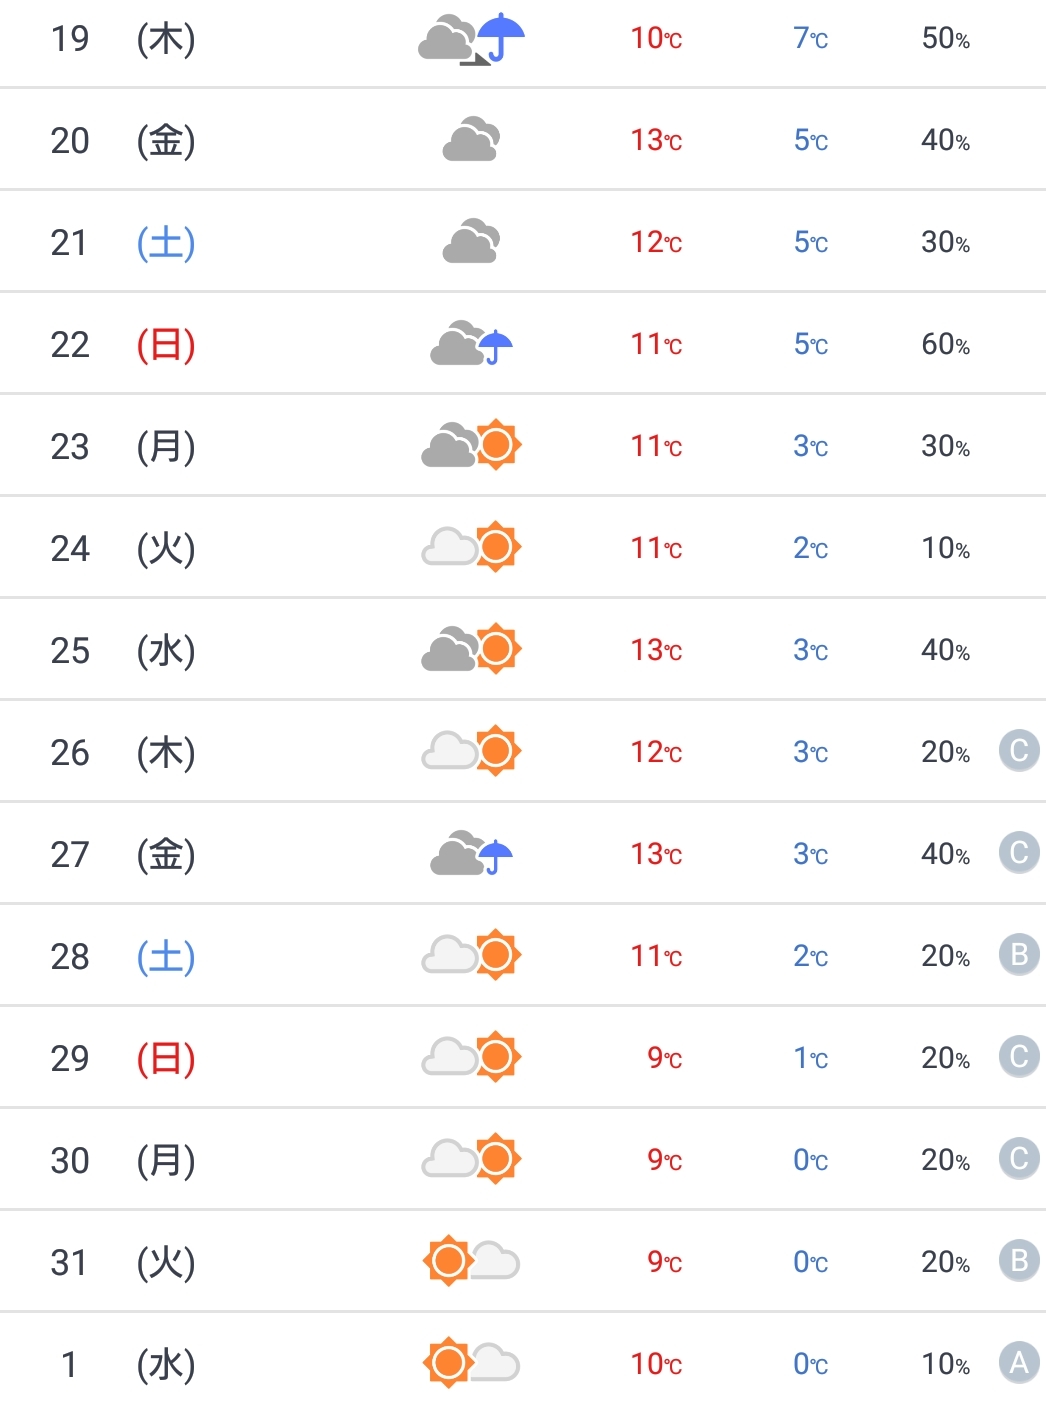Click the C reliability badge on the 26th

[x=1019, y=751]
